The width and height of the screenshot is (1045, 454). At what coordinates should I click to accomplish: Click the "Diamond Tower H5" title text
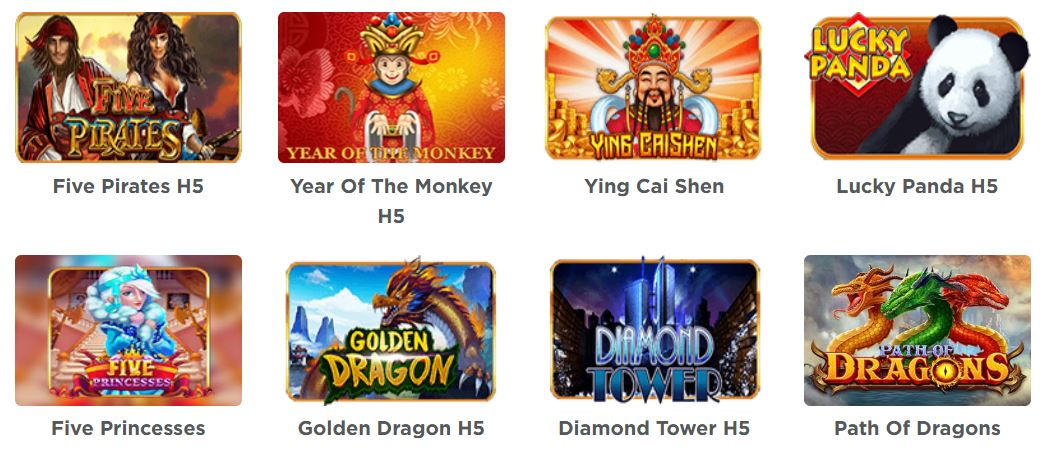click(x=654, y=429)
